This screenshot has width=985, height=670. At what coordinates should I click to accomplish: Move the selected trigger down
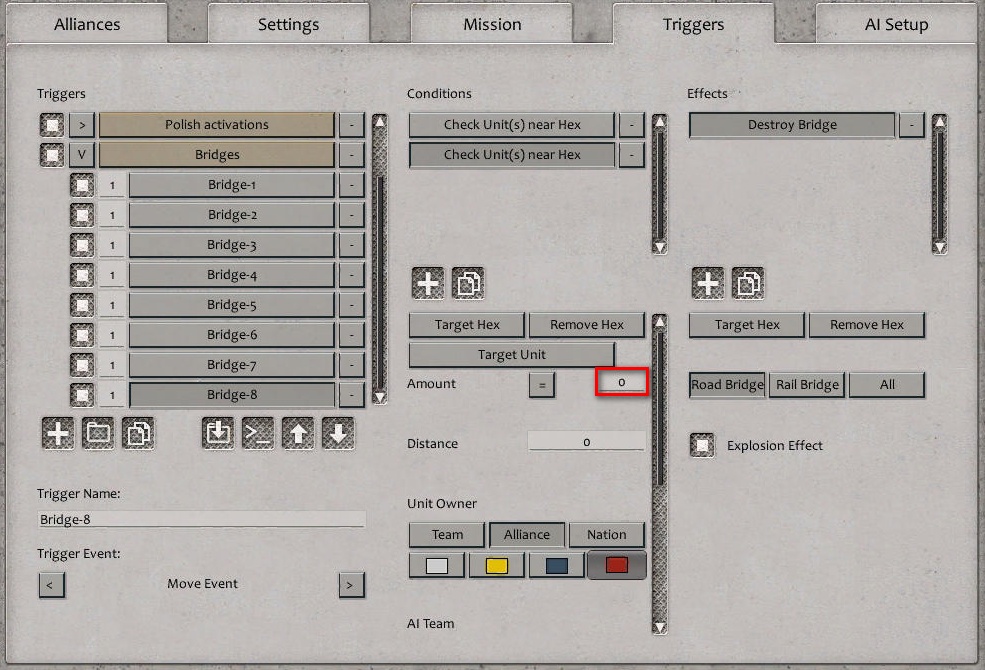click(x=339, y=433)
